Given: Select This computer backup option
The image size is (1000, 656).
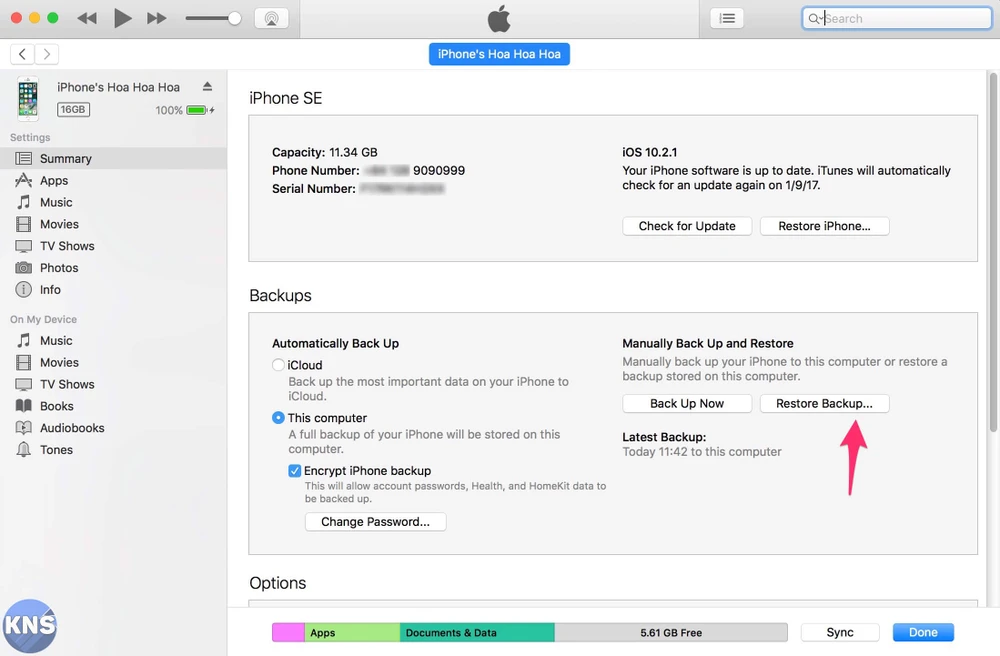Looking at the screenshot, I should [278, 418].
